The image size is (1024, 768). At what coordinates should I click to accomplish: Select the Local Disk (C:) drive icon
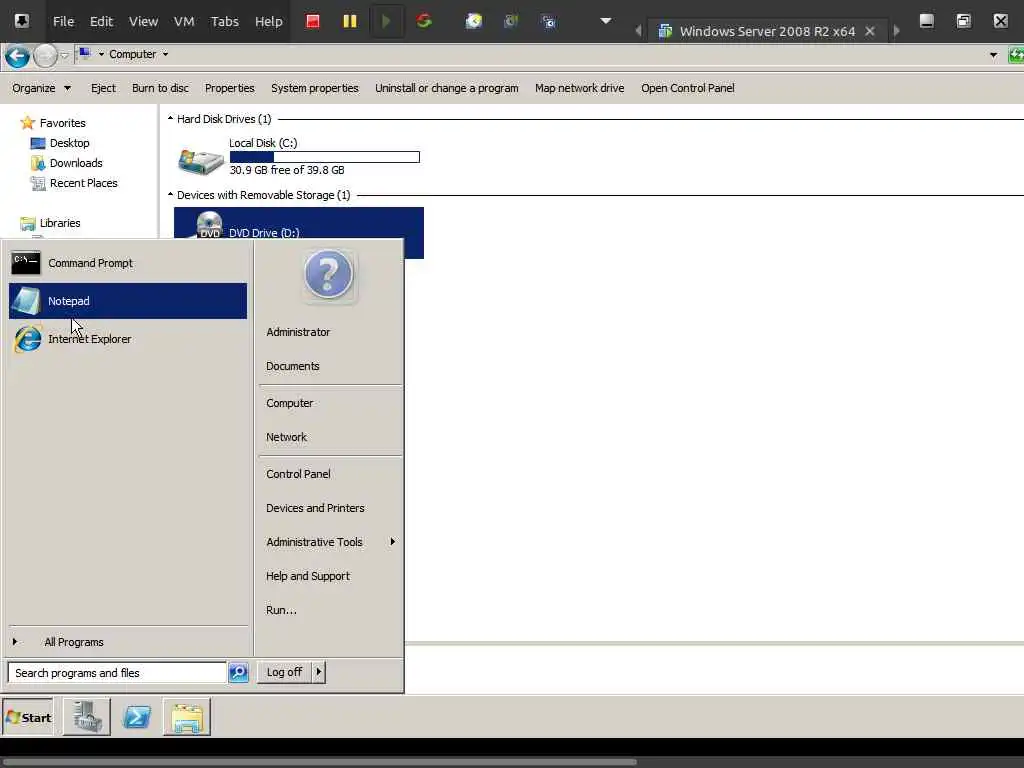[200, 160]
